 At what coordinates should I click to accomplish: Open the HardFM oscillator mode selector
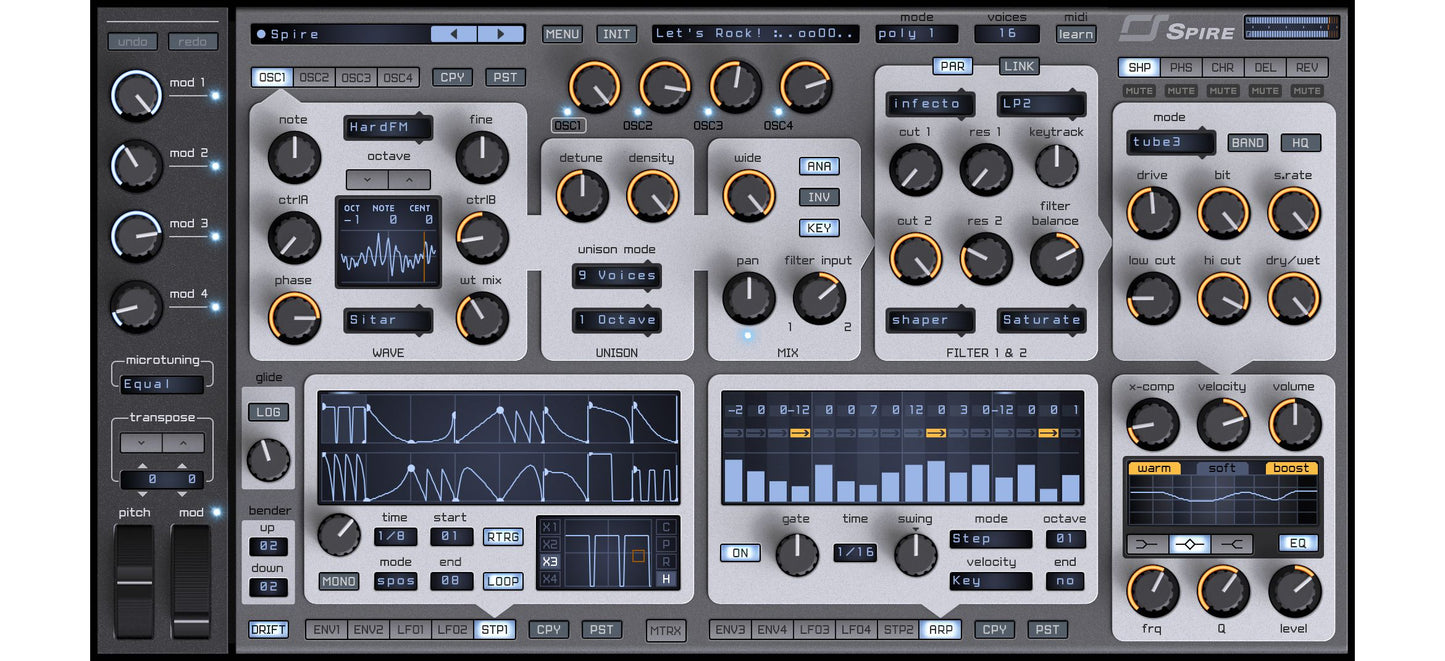click(388, 127)
